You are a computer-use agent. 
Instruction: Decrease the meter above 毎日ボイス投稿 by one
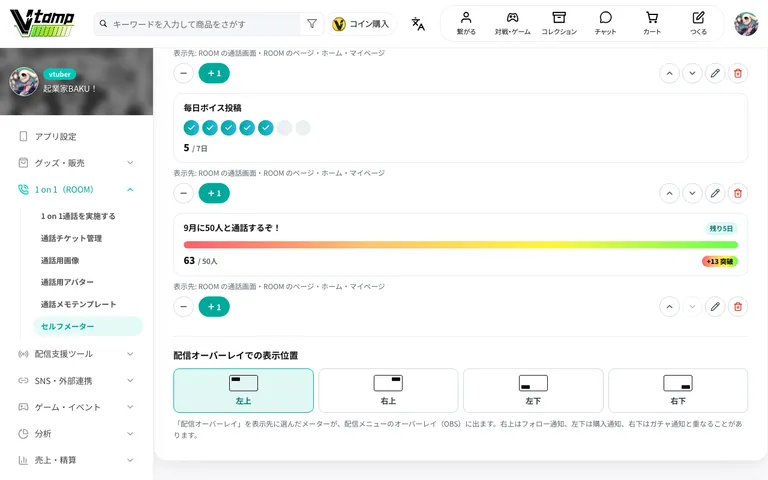tap(184, 73)
